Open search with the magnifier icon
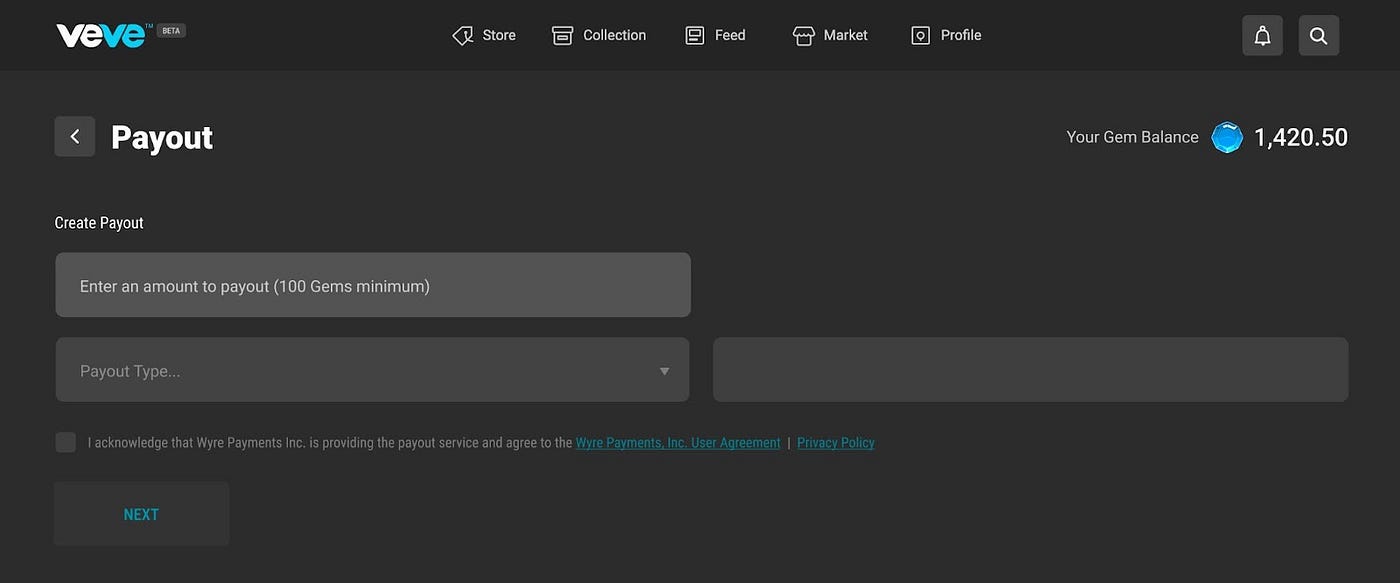The width and height of the screenshot is (1400, 583). (x=1318, y=35)
